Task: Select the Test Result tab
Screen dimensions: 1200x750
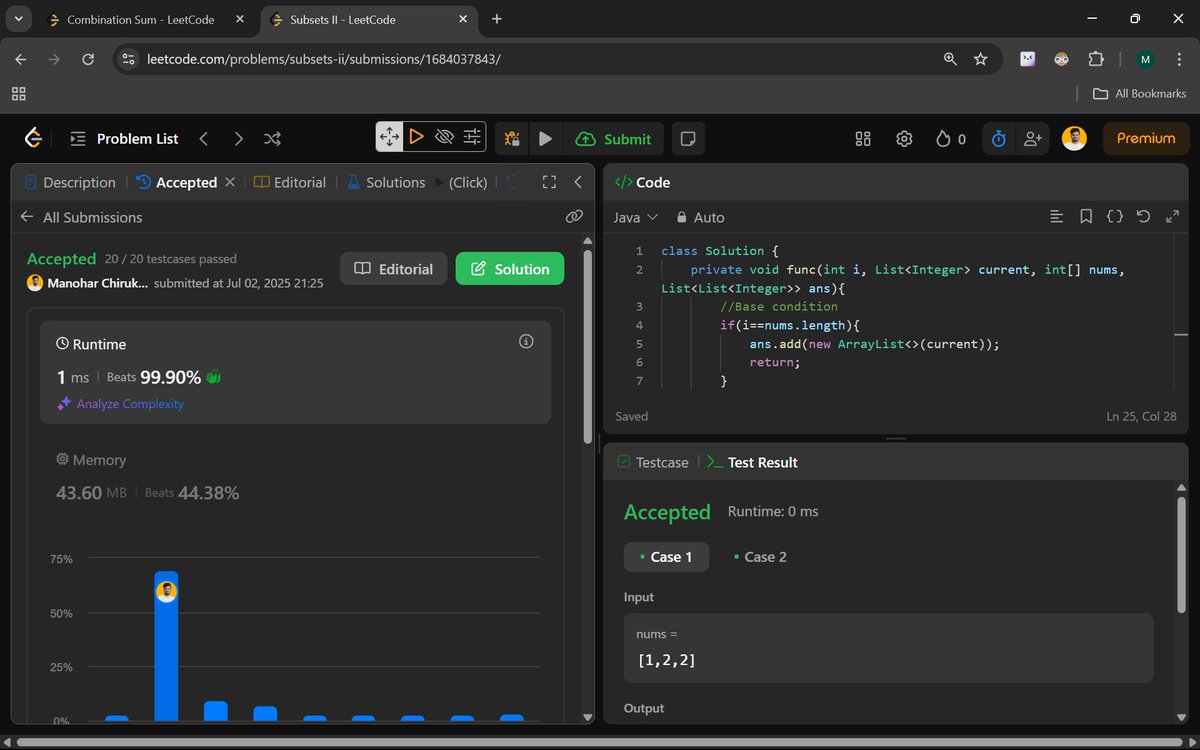Action: tap(752, 462)
